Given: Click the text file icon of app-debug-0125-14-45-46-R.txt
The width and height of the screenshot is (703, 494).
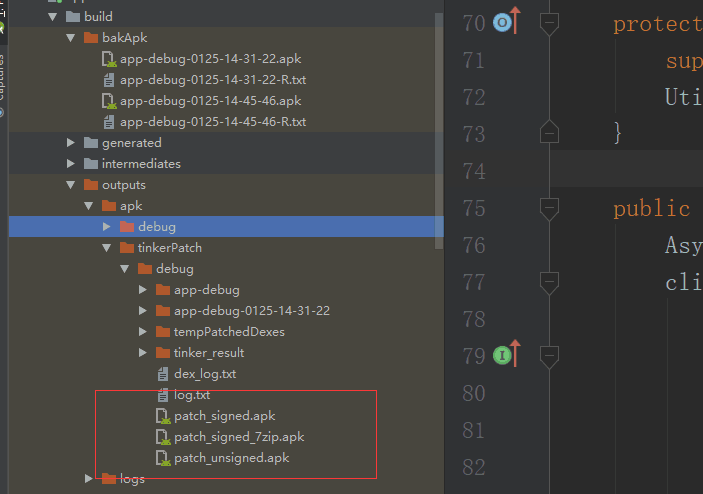Looking at the screenshot, I should (108, 122).
